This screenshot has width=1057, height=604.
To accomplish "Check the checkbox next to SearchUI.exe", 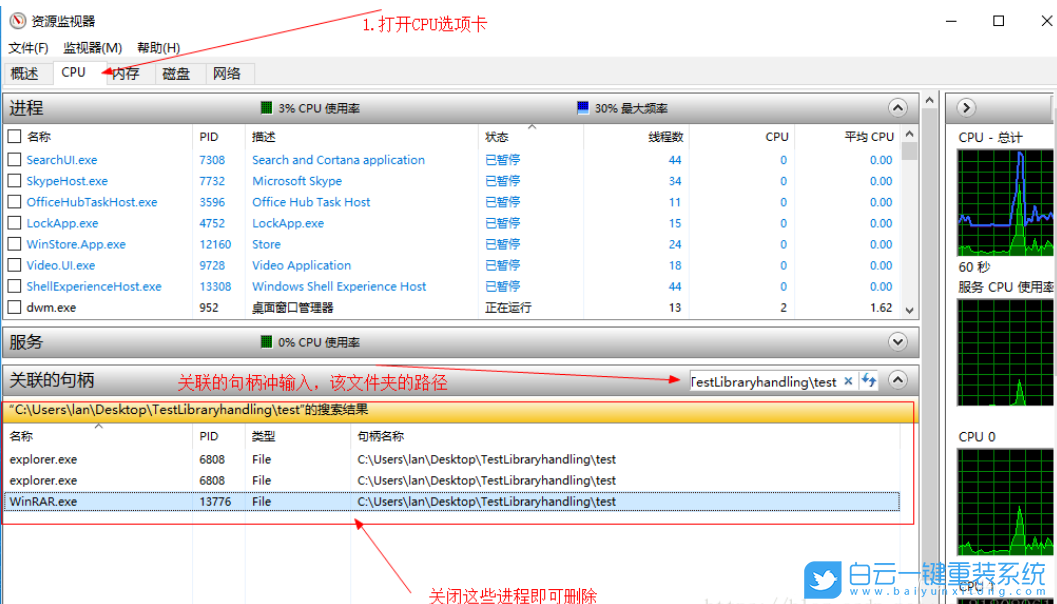I will [x=14, y=160].
